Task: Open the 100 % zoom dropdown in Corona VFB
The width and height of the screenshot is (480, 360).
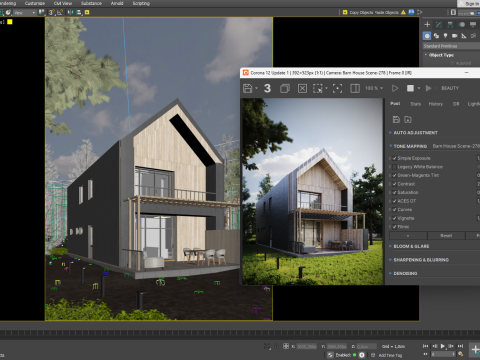Action: (374, 88)
